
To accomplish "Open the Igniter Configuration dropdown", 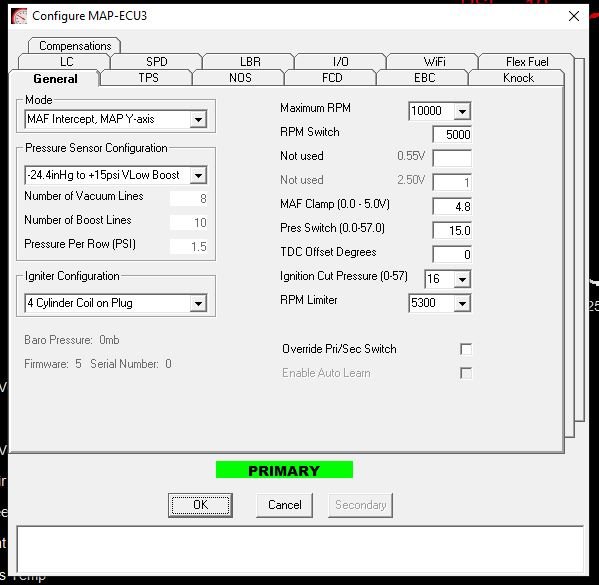I will click(198, 304).
